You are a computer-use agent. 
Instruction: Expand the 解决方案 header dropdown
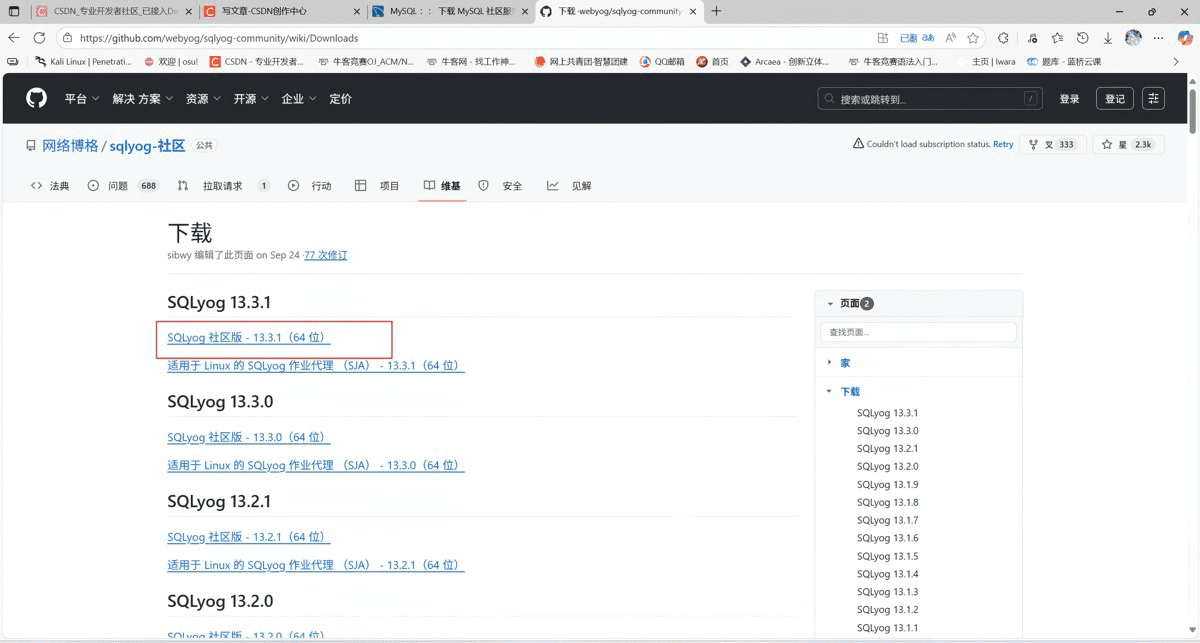click(142, 99)
